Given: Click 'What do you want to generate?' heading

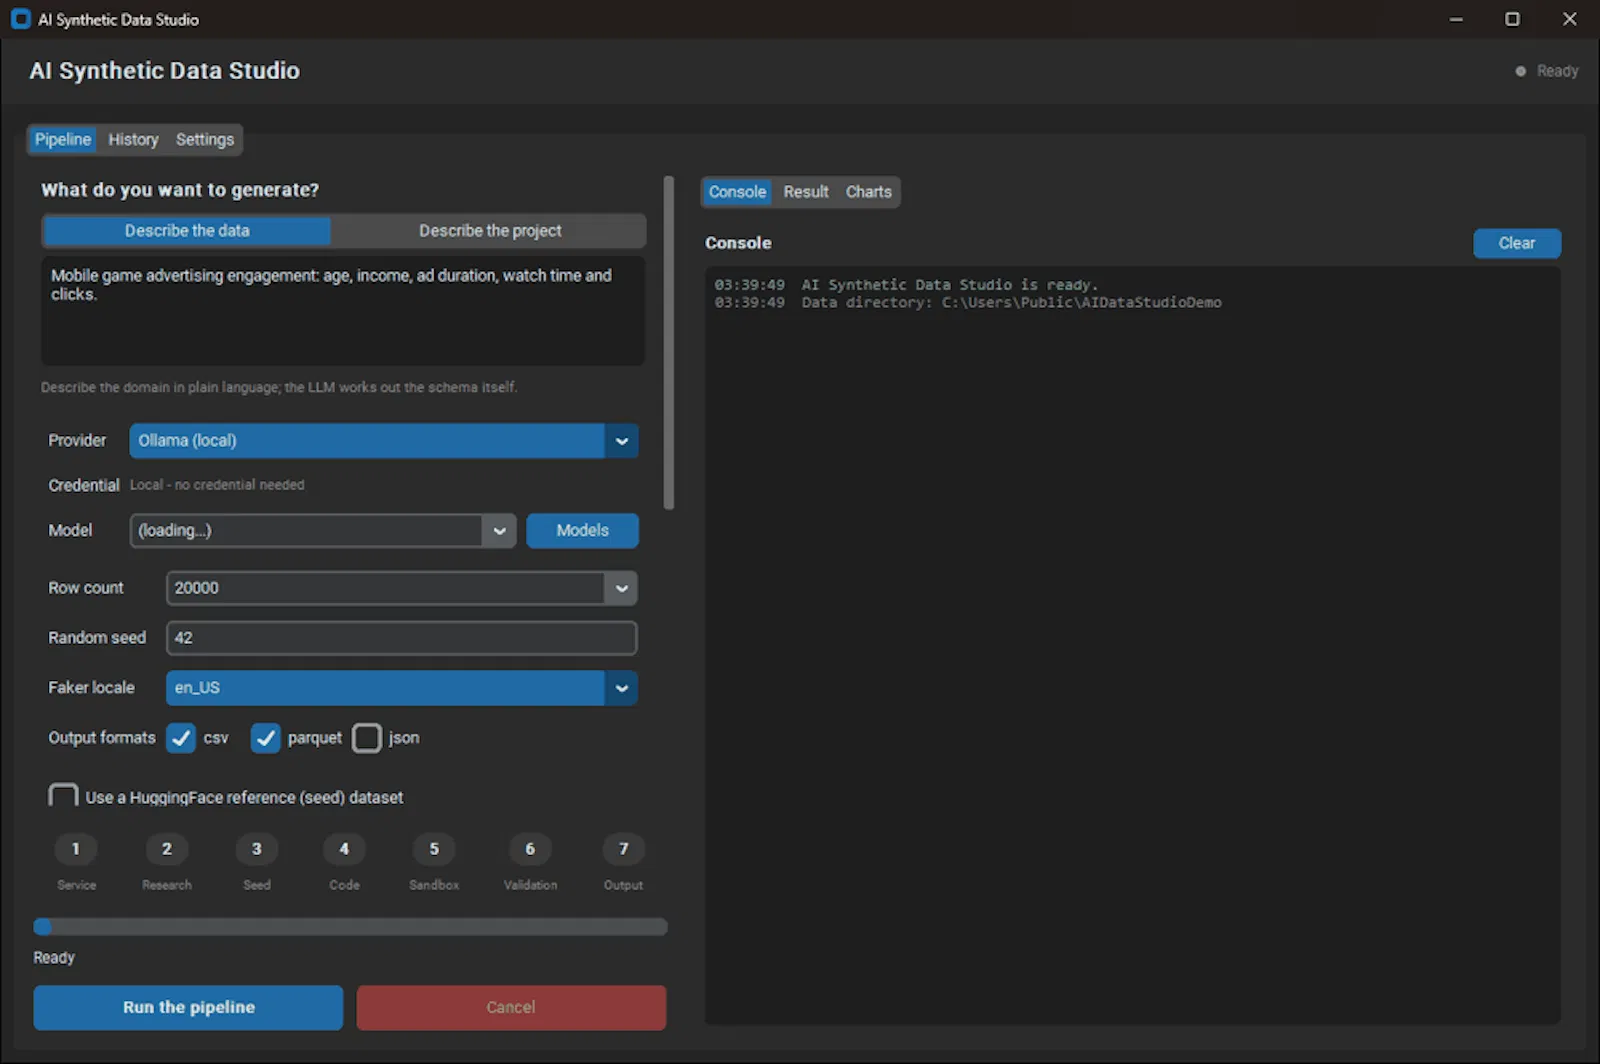Looking at the screenshot, I should tap(180, 190).
